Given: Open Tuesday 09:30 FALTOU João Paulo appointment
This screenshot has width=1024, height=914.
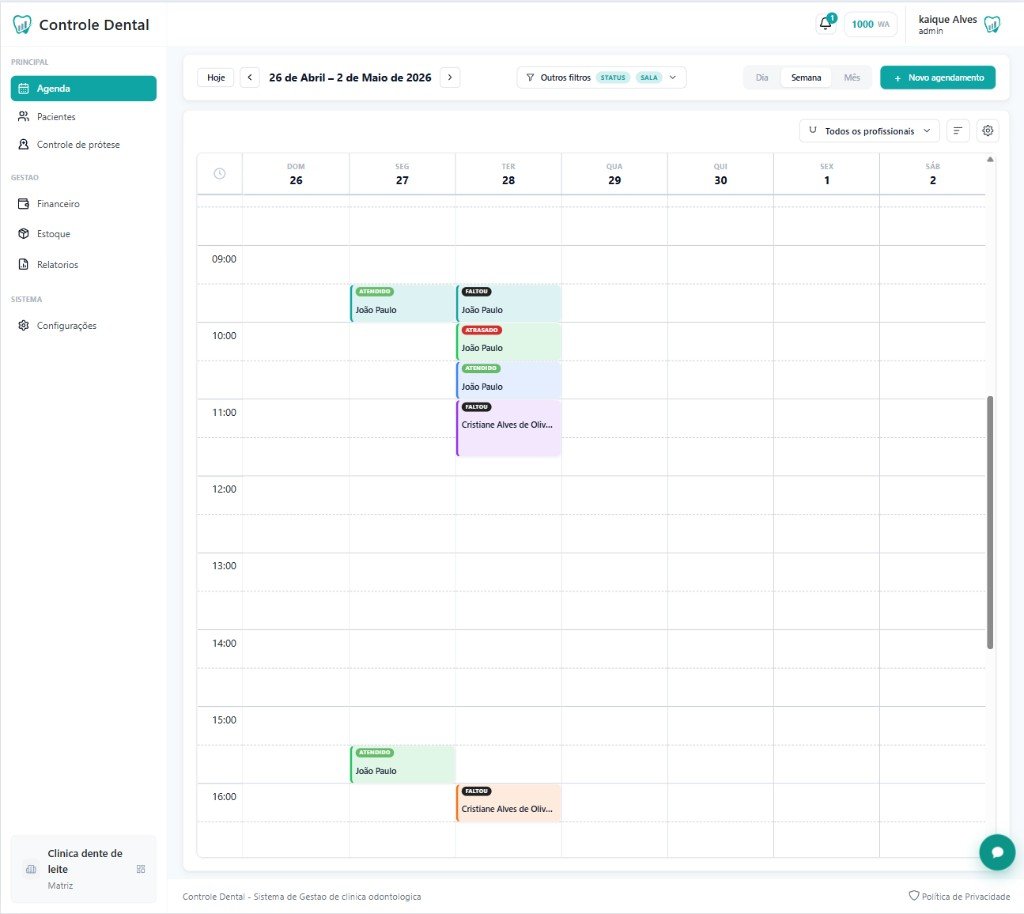Looking at the screenshot, I should [509, 303].
